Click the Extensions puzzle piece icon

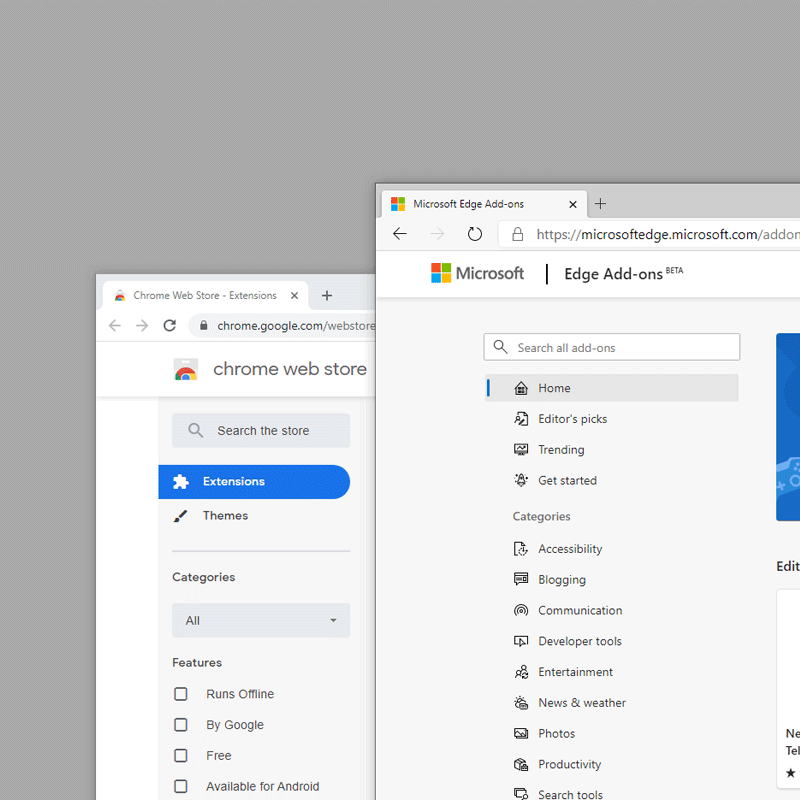181,482
